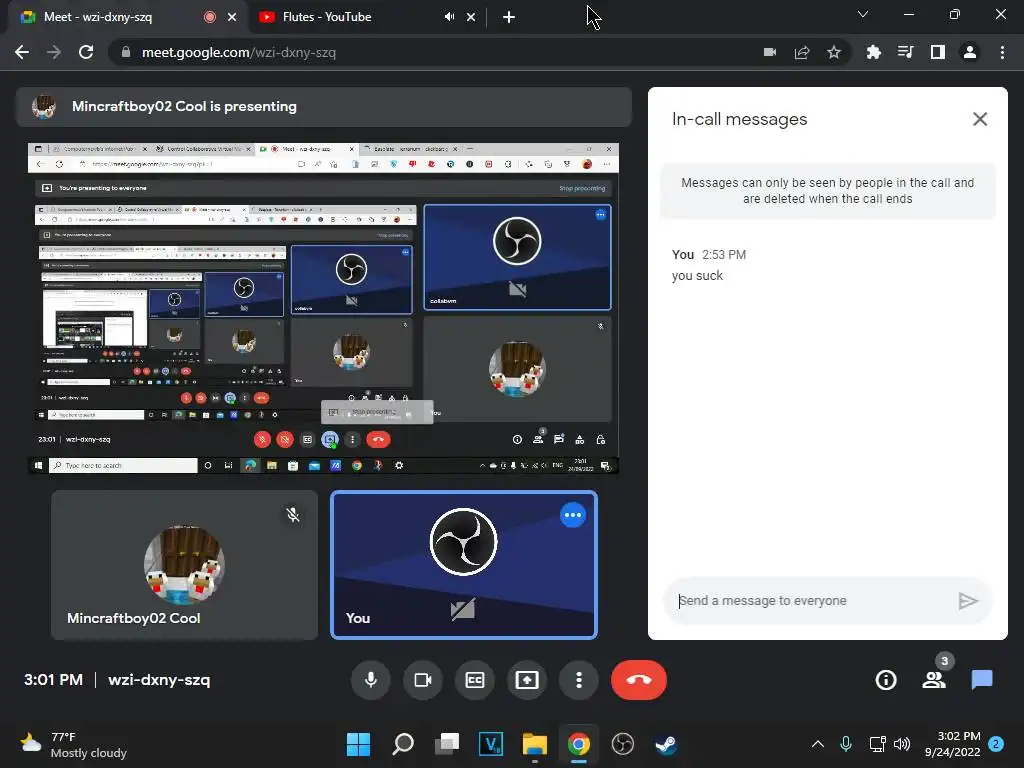The width and height of the screenshot is (1024, 768).
Task: Click the site lock icon in address bar
Action: pyautogui.click(x=125, y=52)
